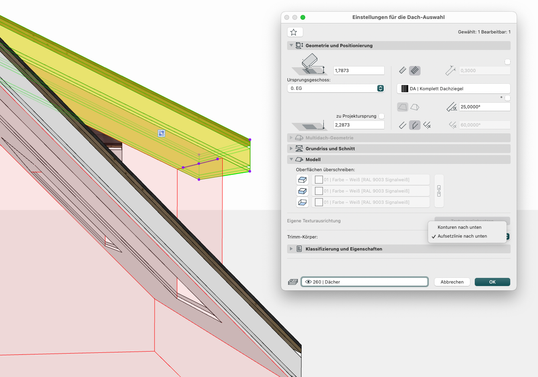Viewport: 538px width, 377px height.
Task: Open the first Farbe – Weiß surface selector
Action: [371, 180]
